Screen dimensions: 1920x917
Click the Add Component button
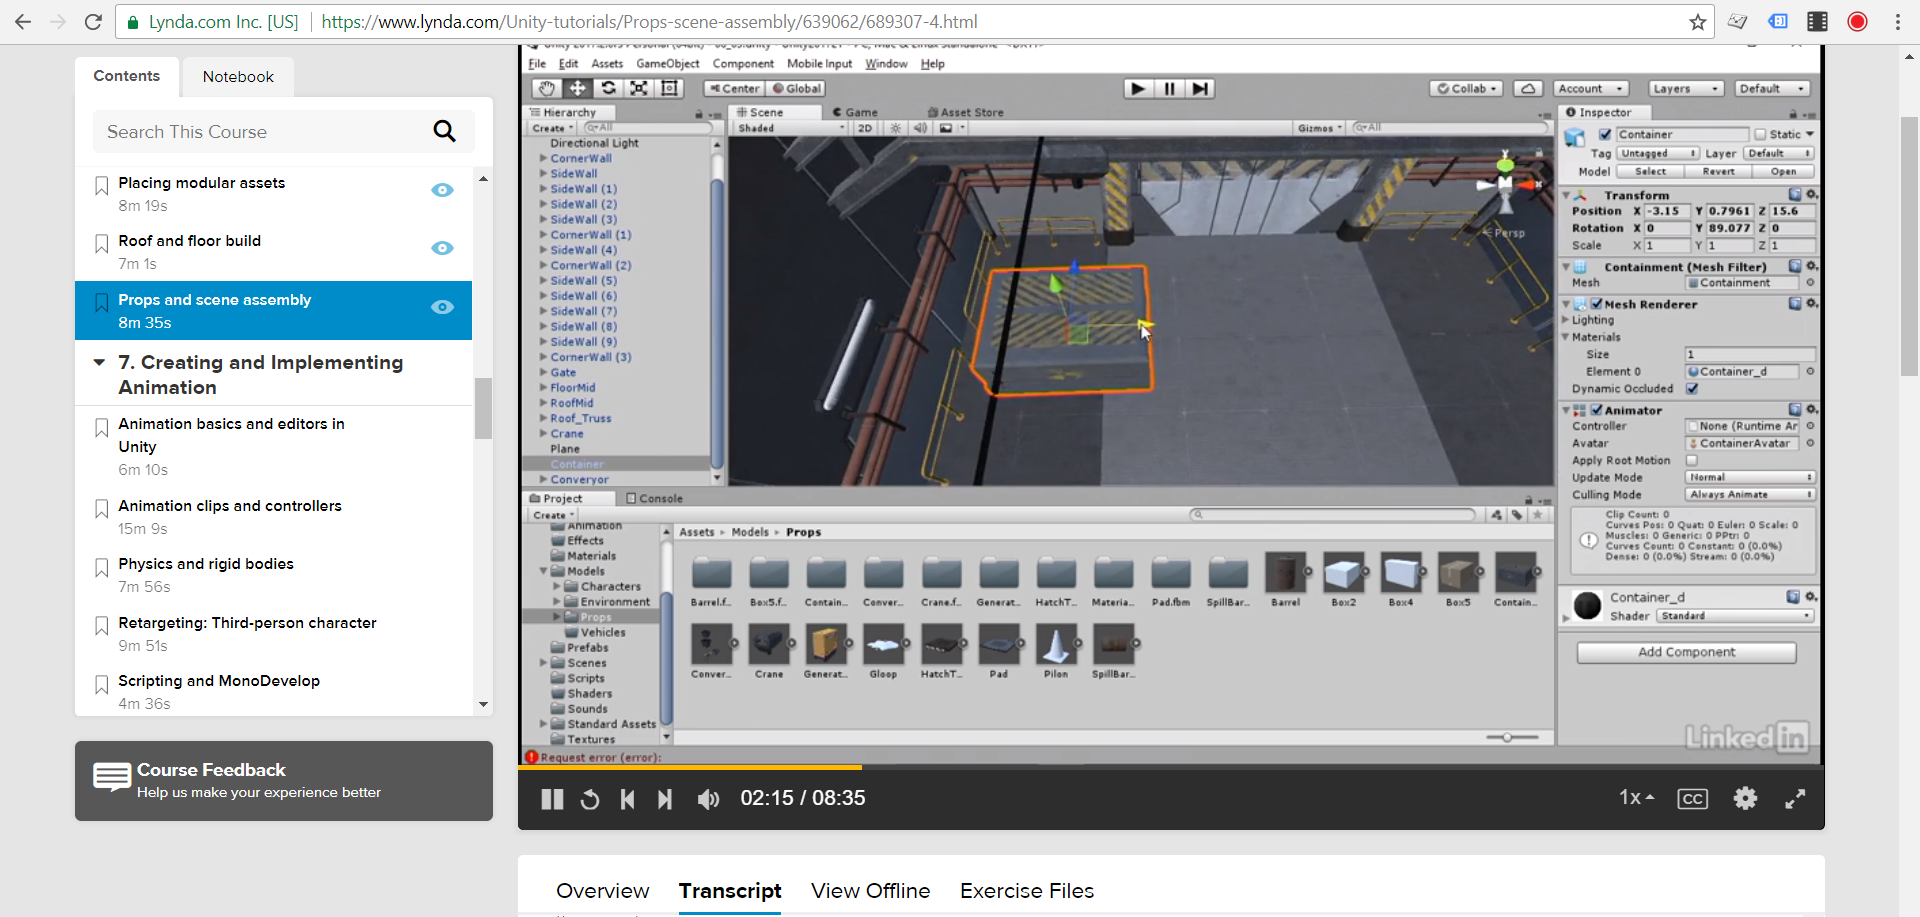(1687, 652)
